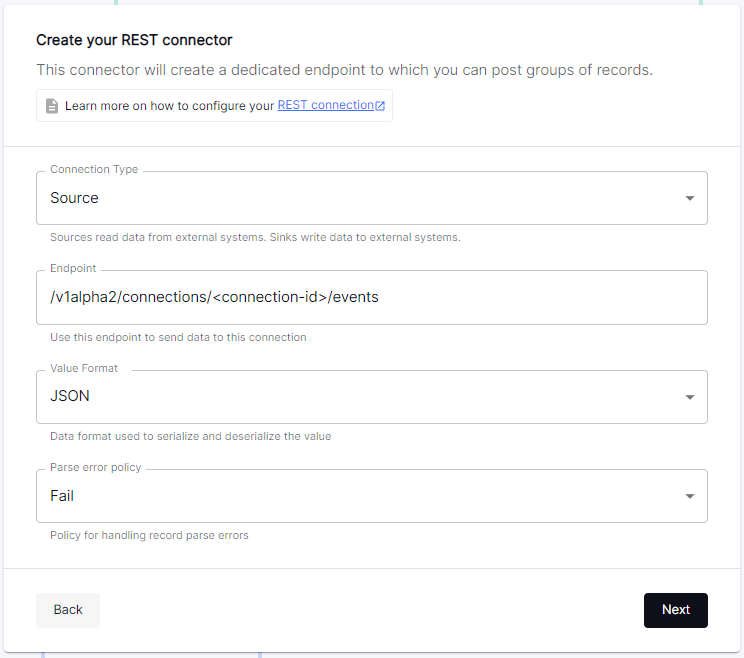Click the "Fail" value in Parse error policy

[62, 496]
